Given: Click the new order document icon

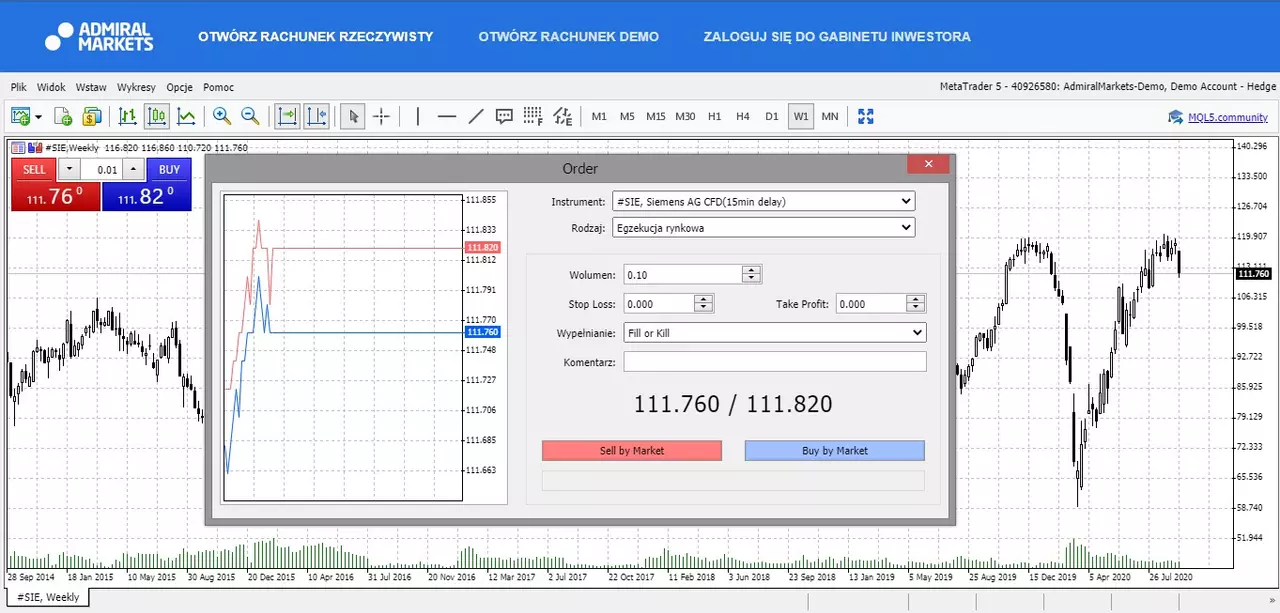Looking at the screenshot, I should coord(63,116).
